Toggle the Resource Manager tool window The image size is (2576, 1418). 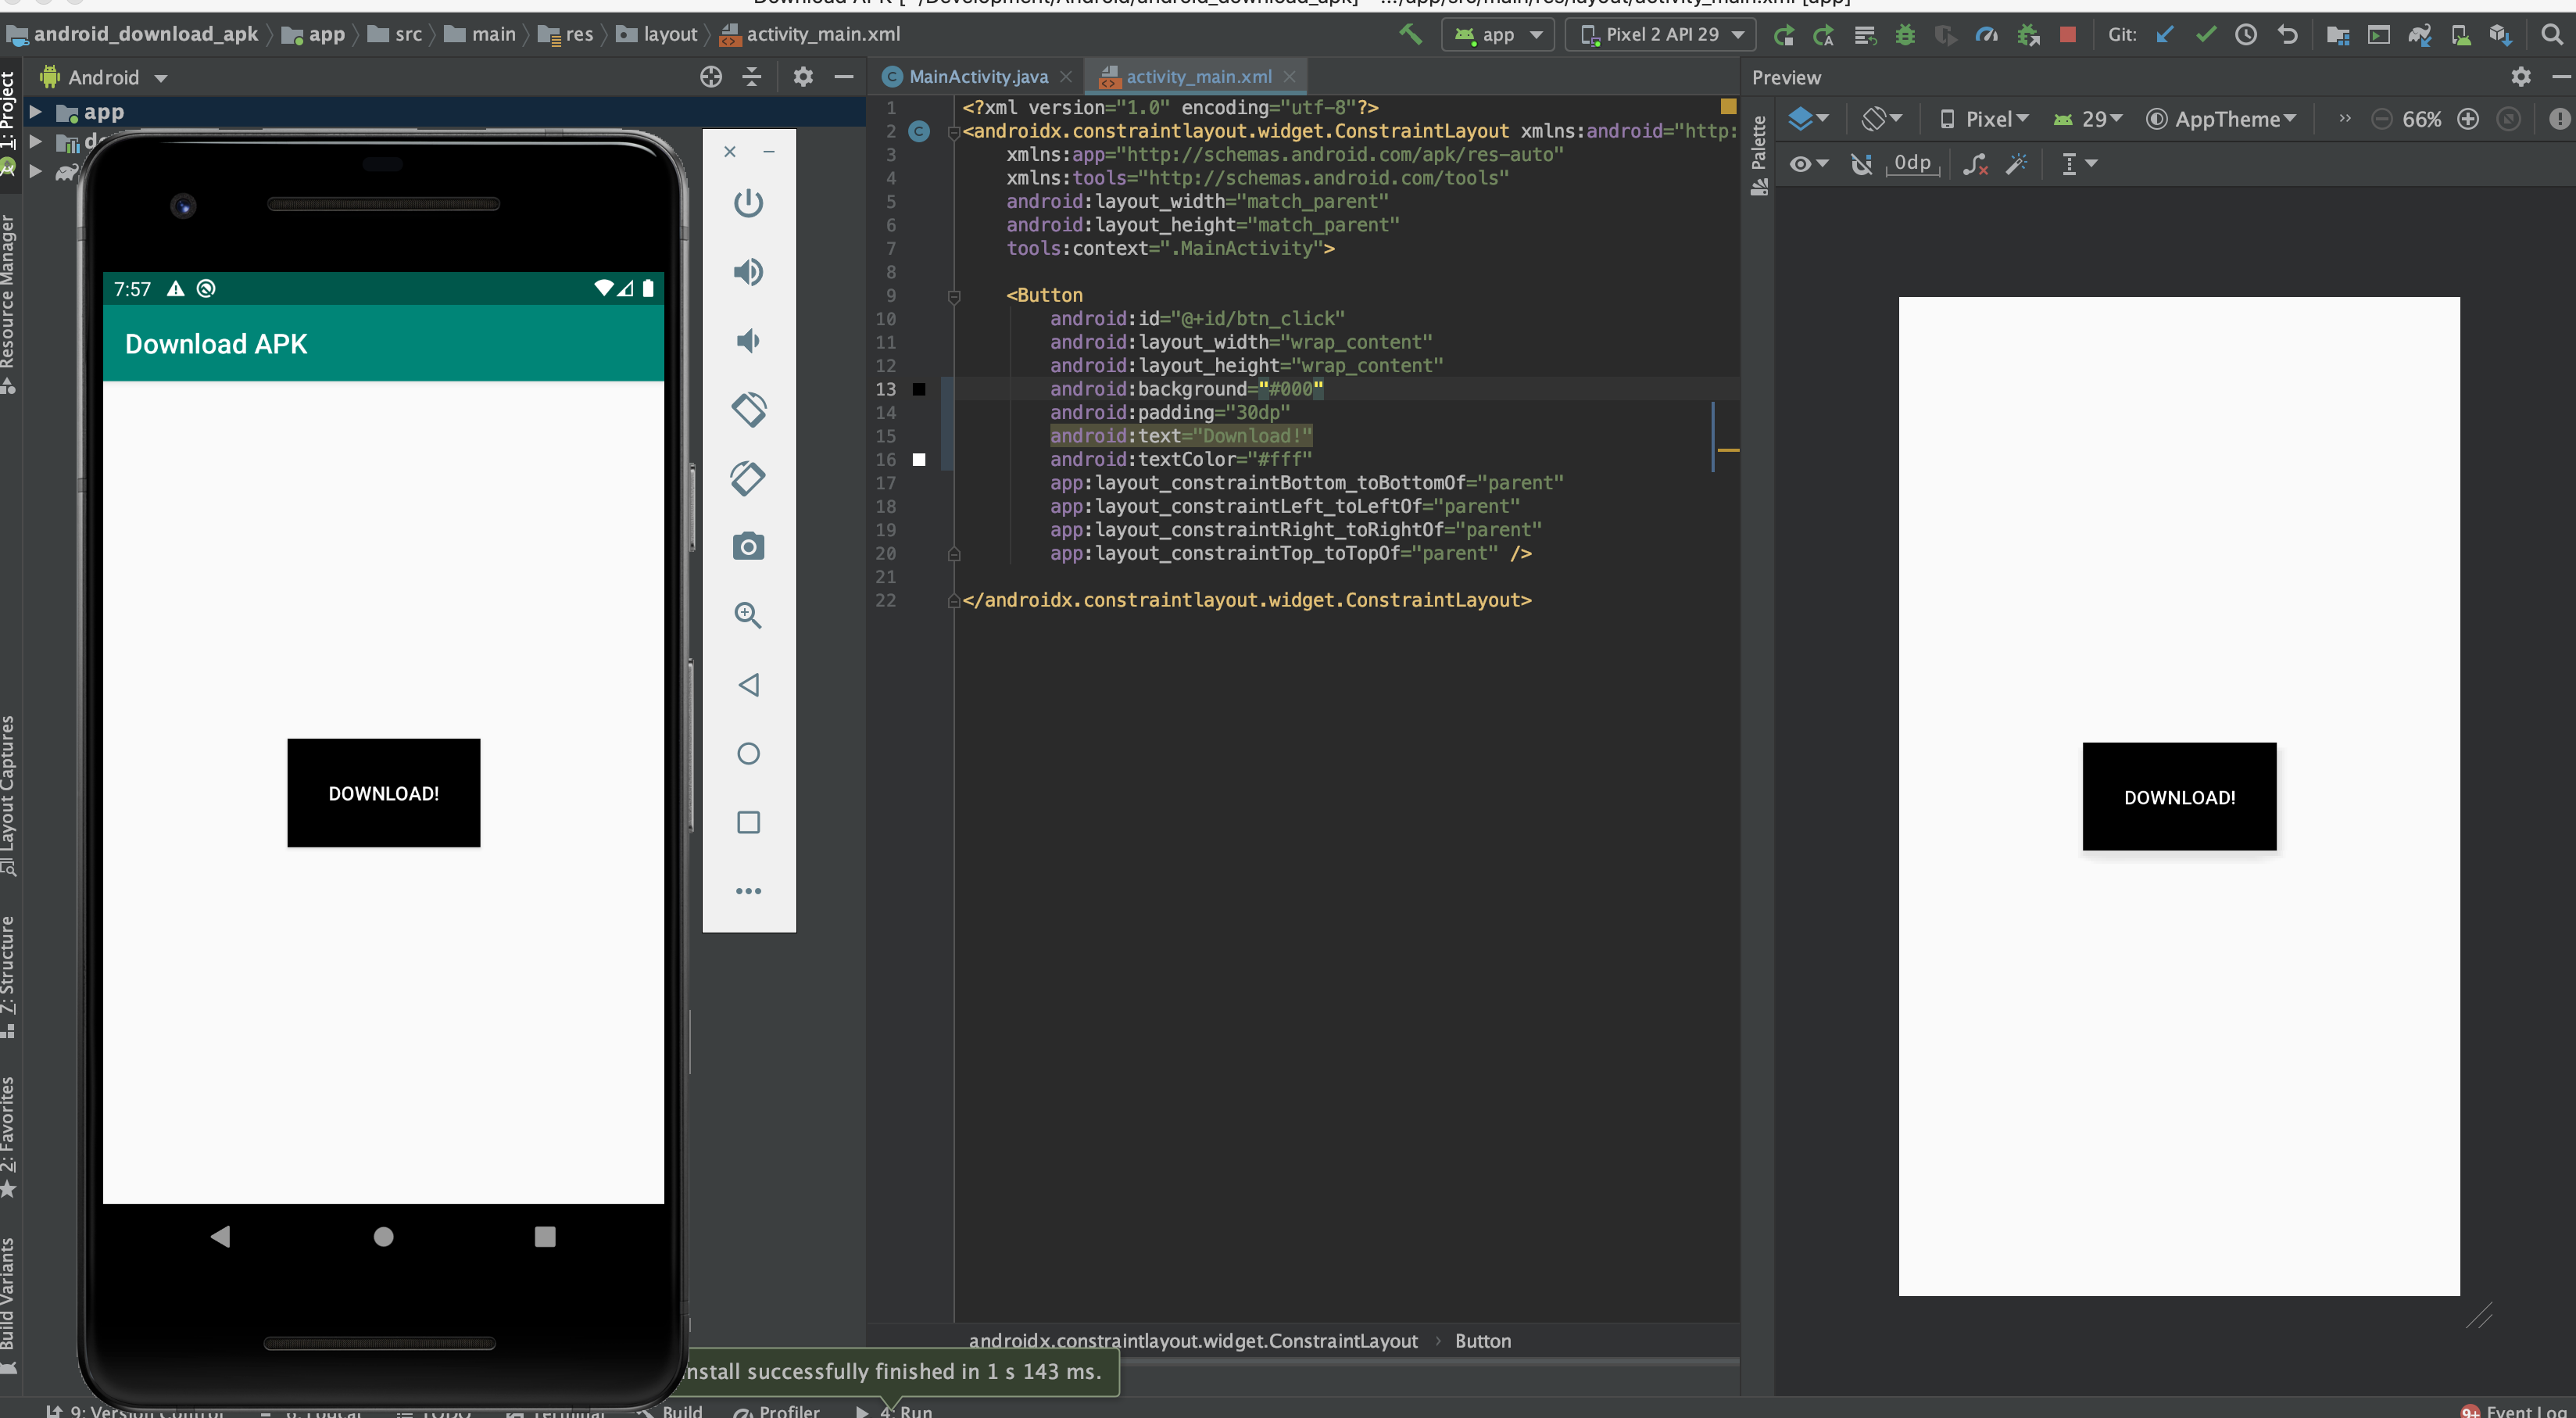point(9,304)
